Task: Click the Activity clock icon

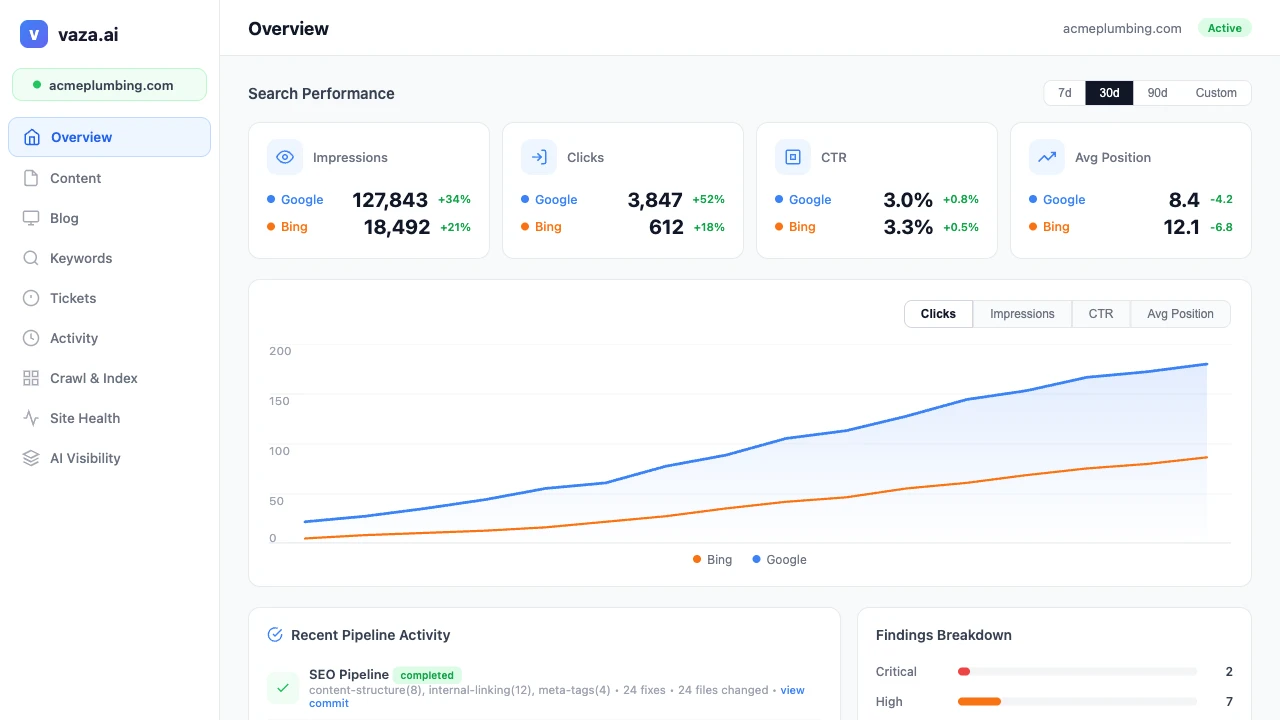Action: [x=31, y=338]
